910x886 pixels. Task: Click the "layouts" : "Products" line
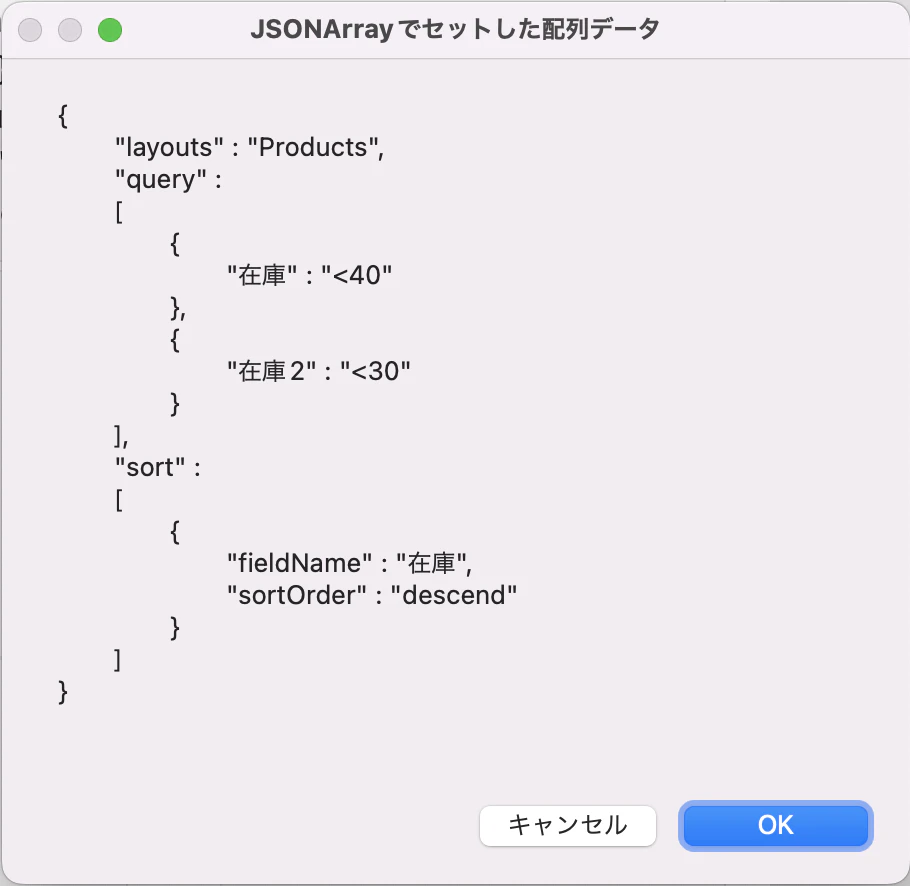(250, 147)
